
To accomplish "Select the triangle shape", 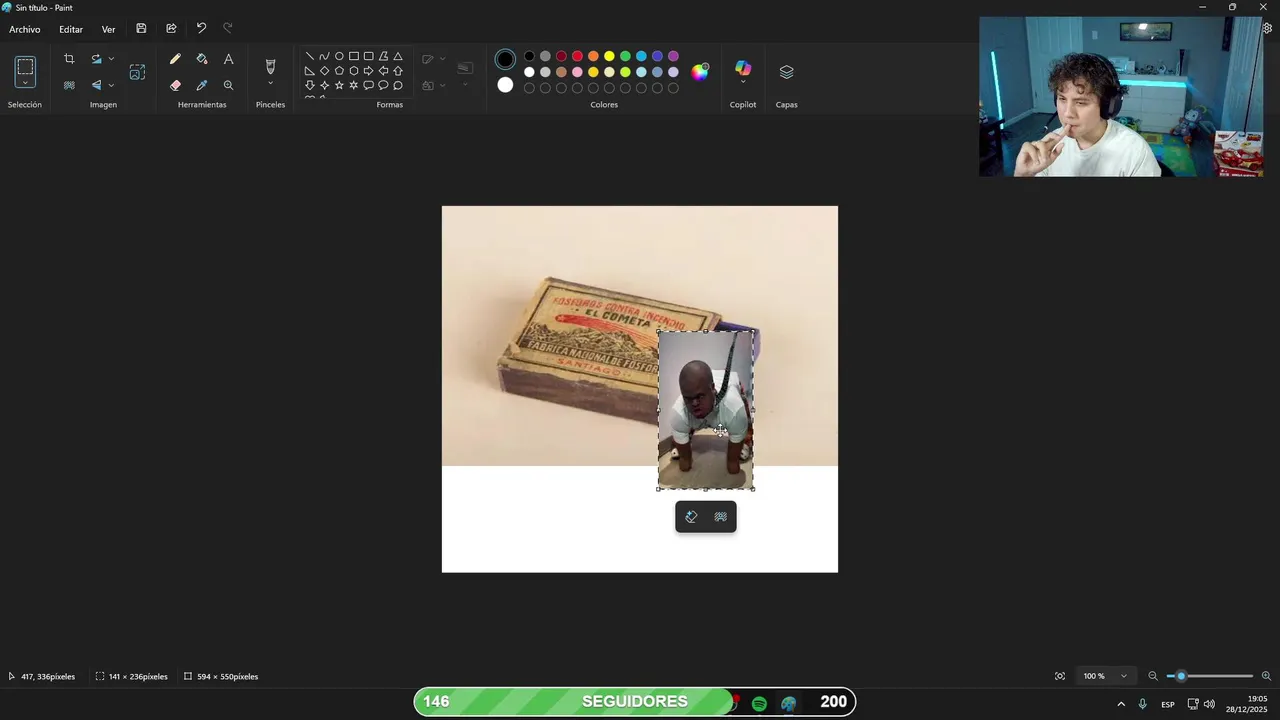I will pos(397,56).
